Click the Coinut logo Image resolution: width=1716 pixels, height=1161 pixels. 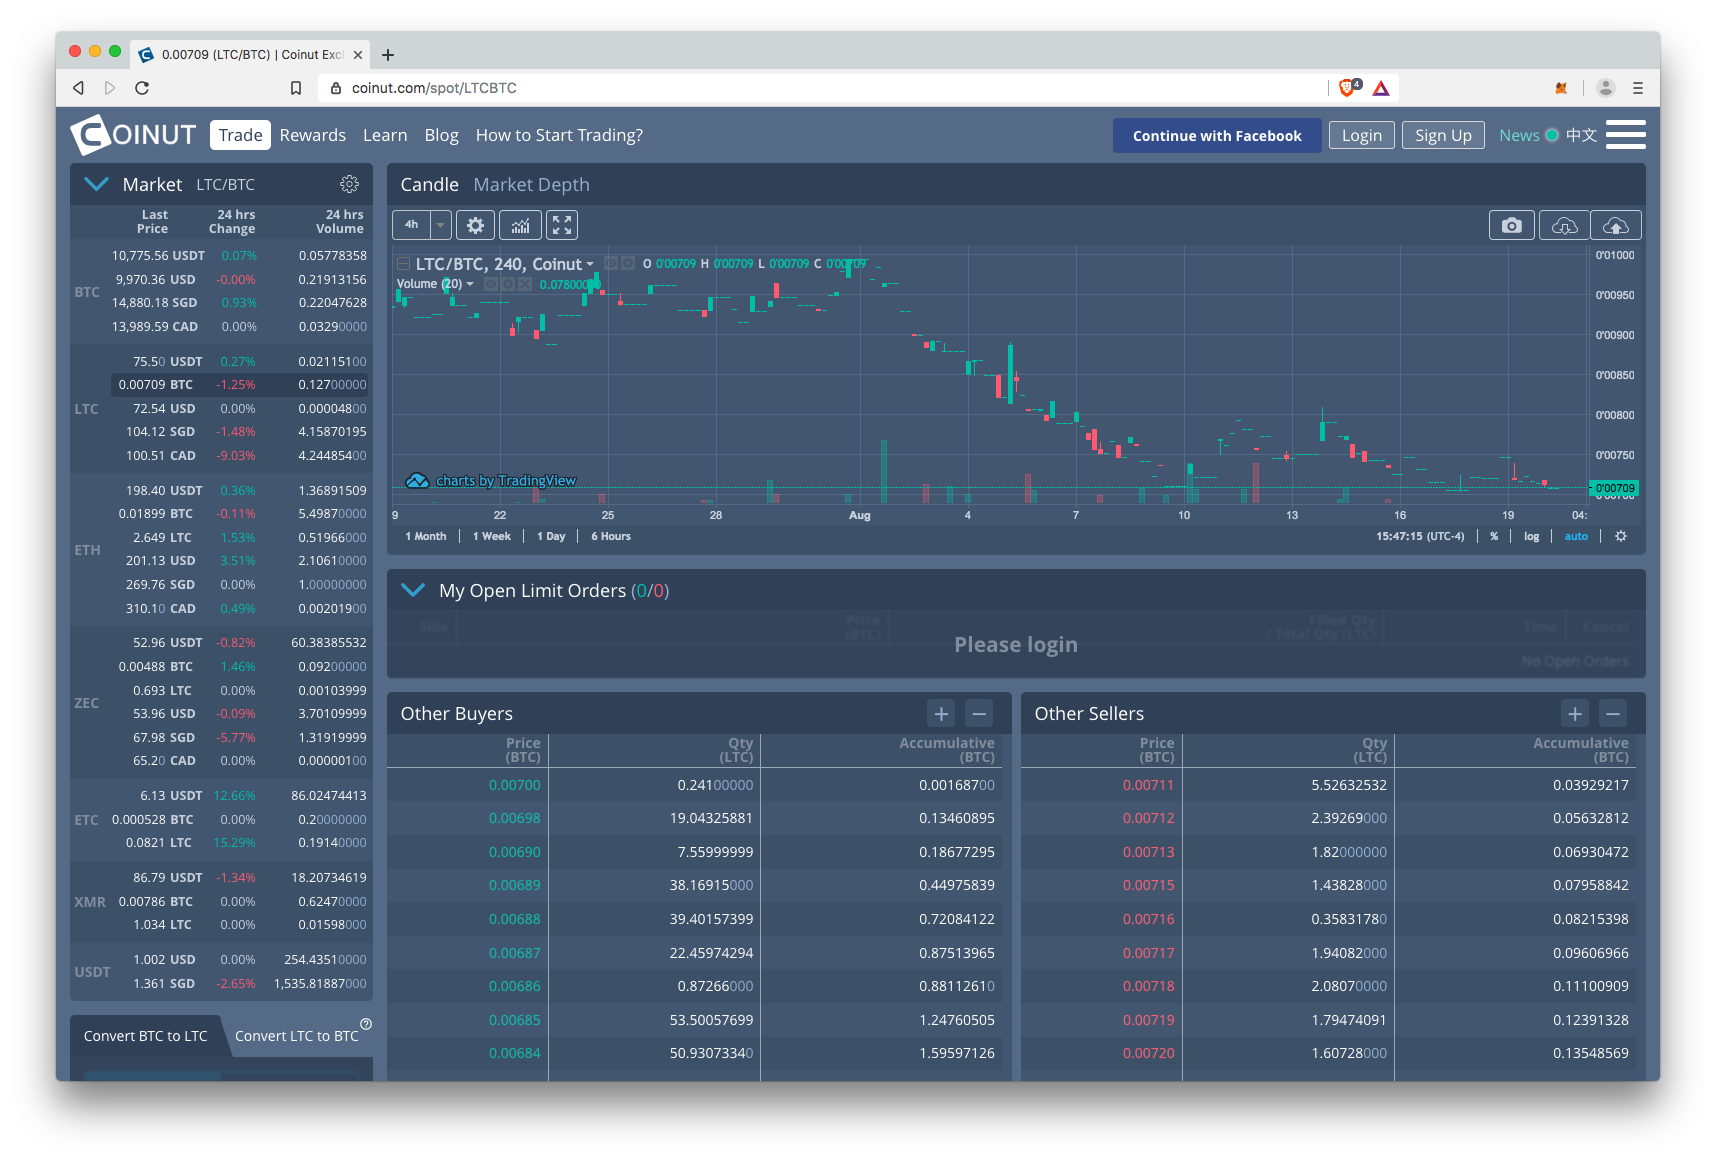tap(134, 134)
